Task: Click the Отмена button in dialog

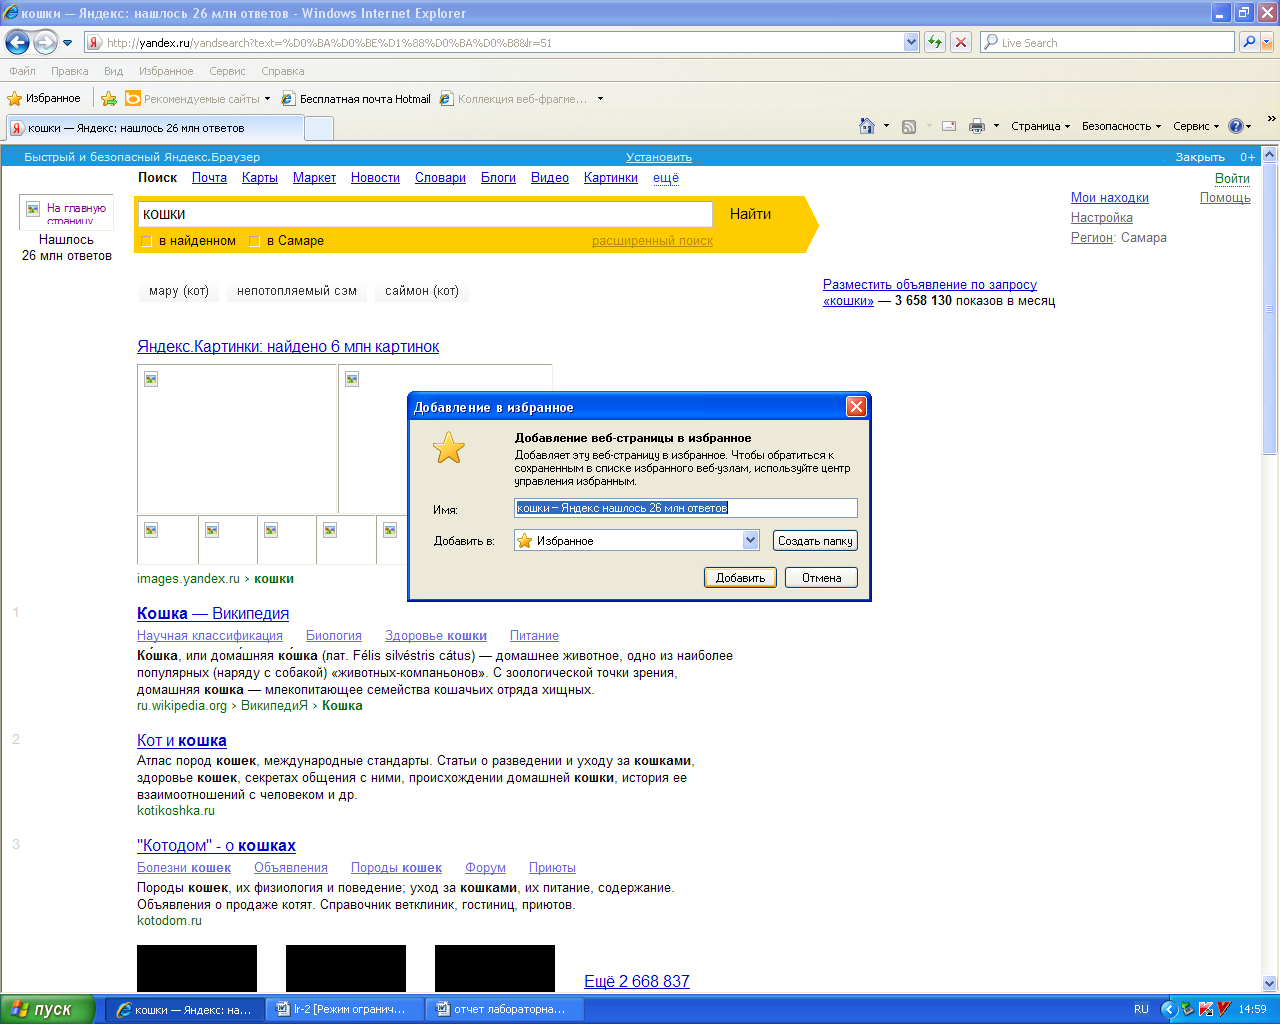Action: pos(821,577)
